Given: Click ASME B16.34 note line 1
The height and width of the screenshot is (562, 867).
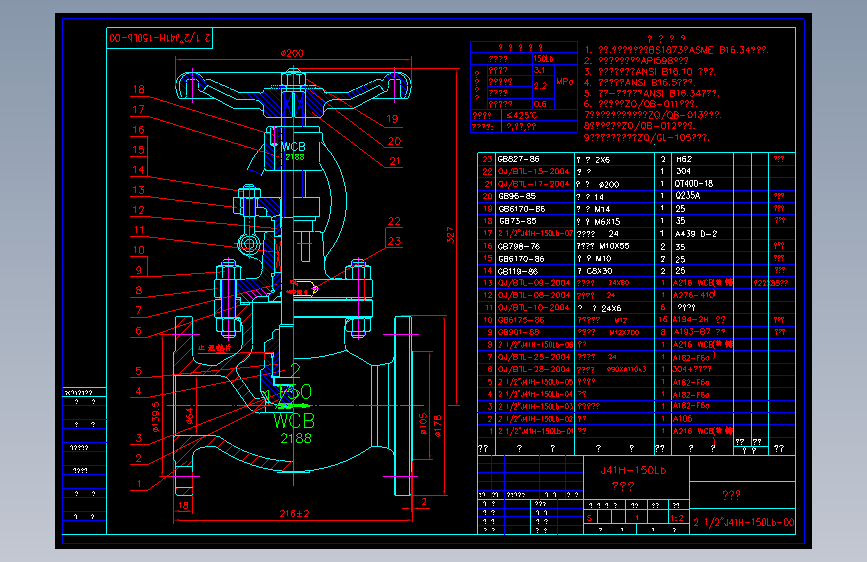Looking at the screenshot, I should pyautogui.click(x=676, y=50).
